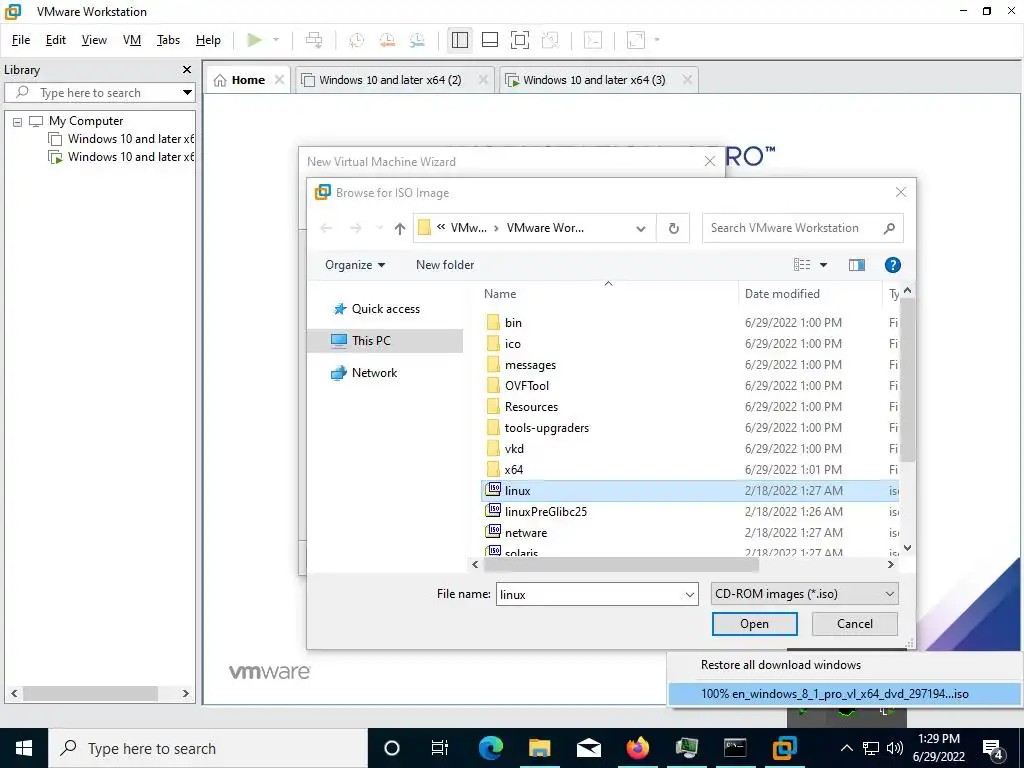Select the powered-on Windows 10 VM in Library
The width and height of the screenshot is (1024, 768).
pyautogui.click(x=122, y=157)
